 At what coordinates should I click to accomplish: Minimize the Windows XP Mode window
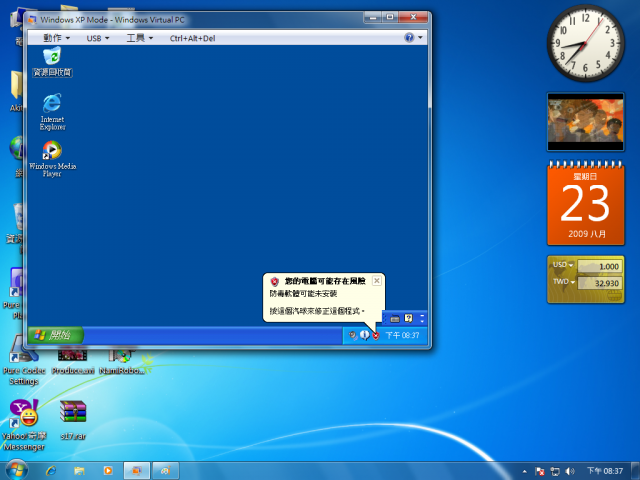(372, 17)
